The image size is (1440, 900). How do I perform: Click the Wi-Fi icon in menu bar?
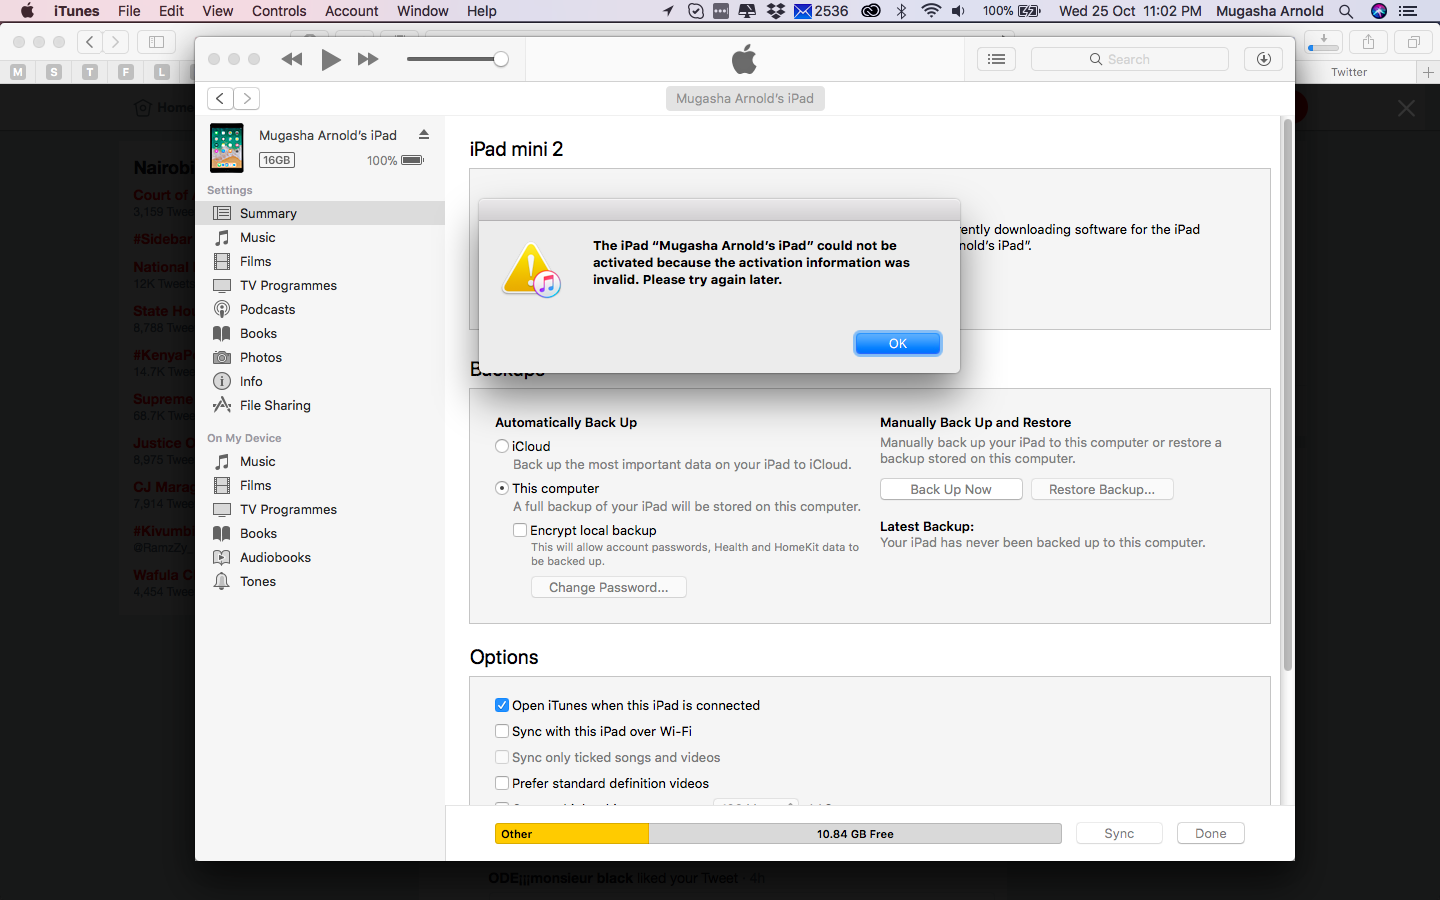[931, 11]
